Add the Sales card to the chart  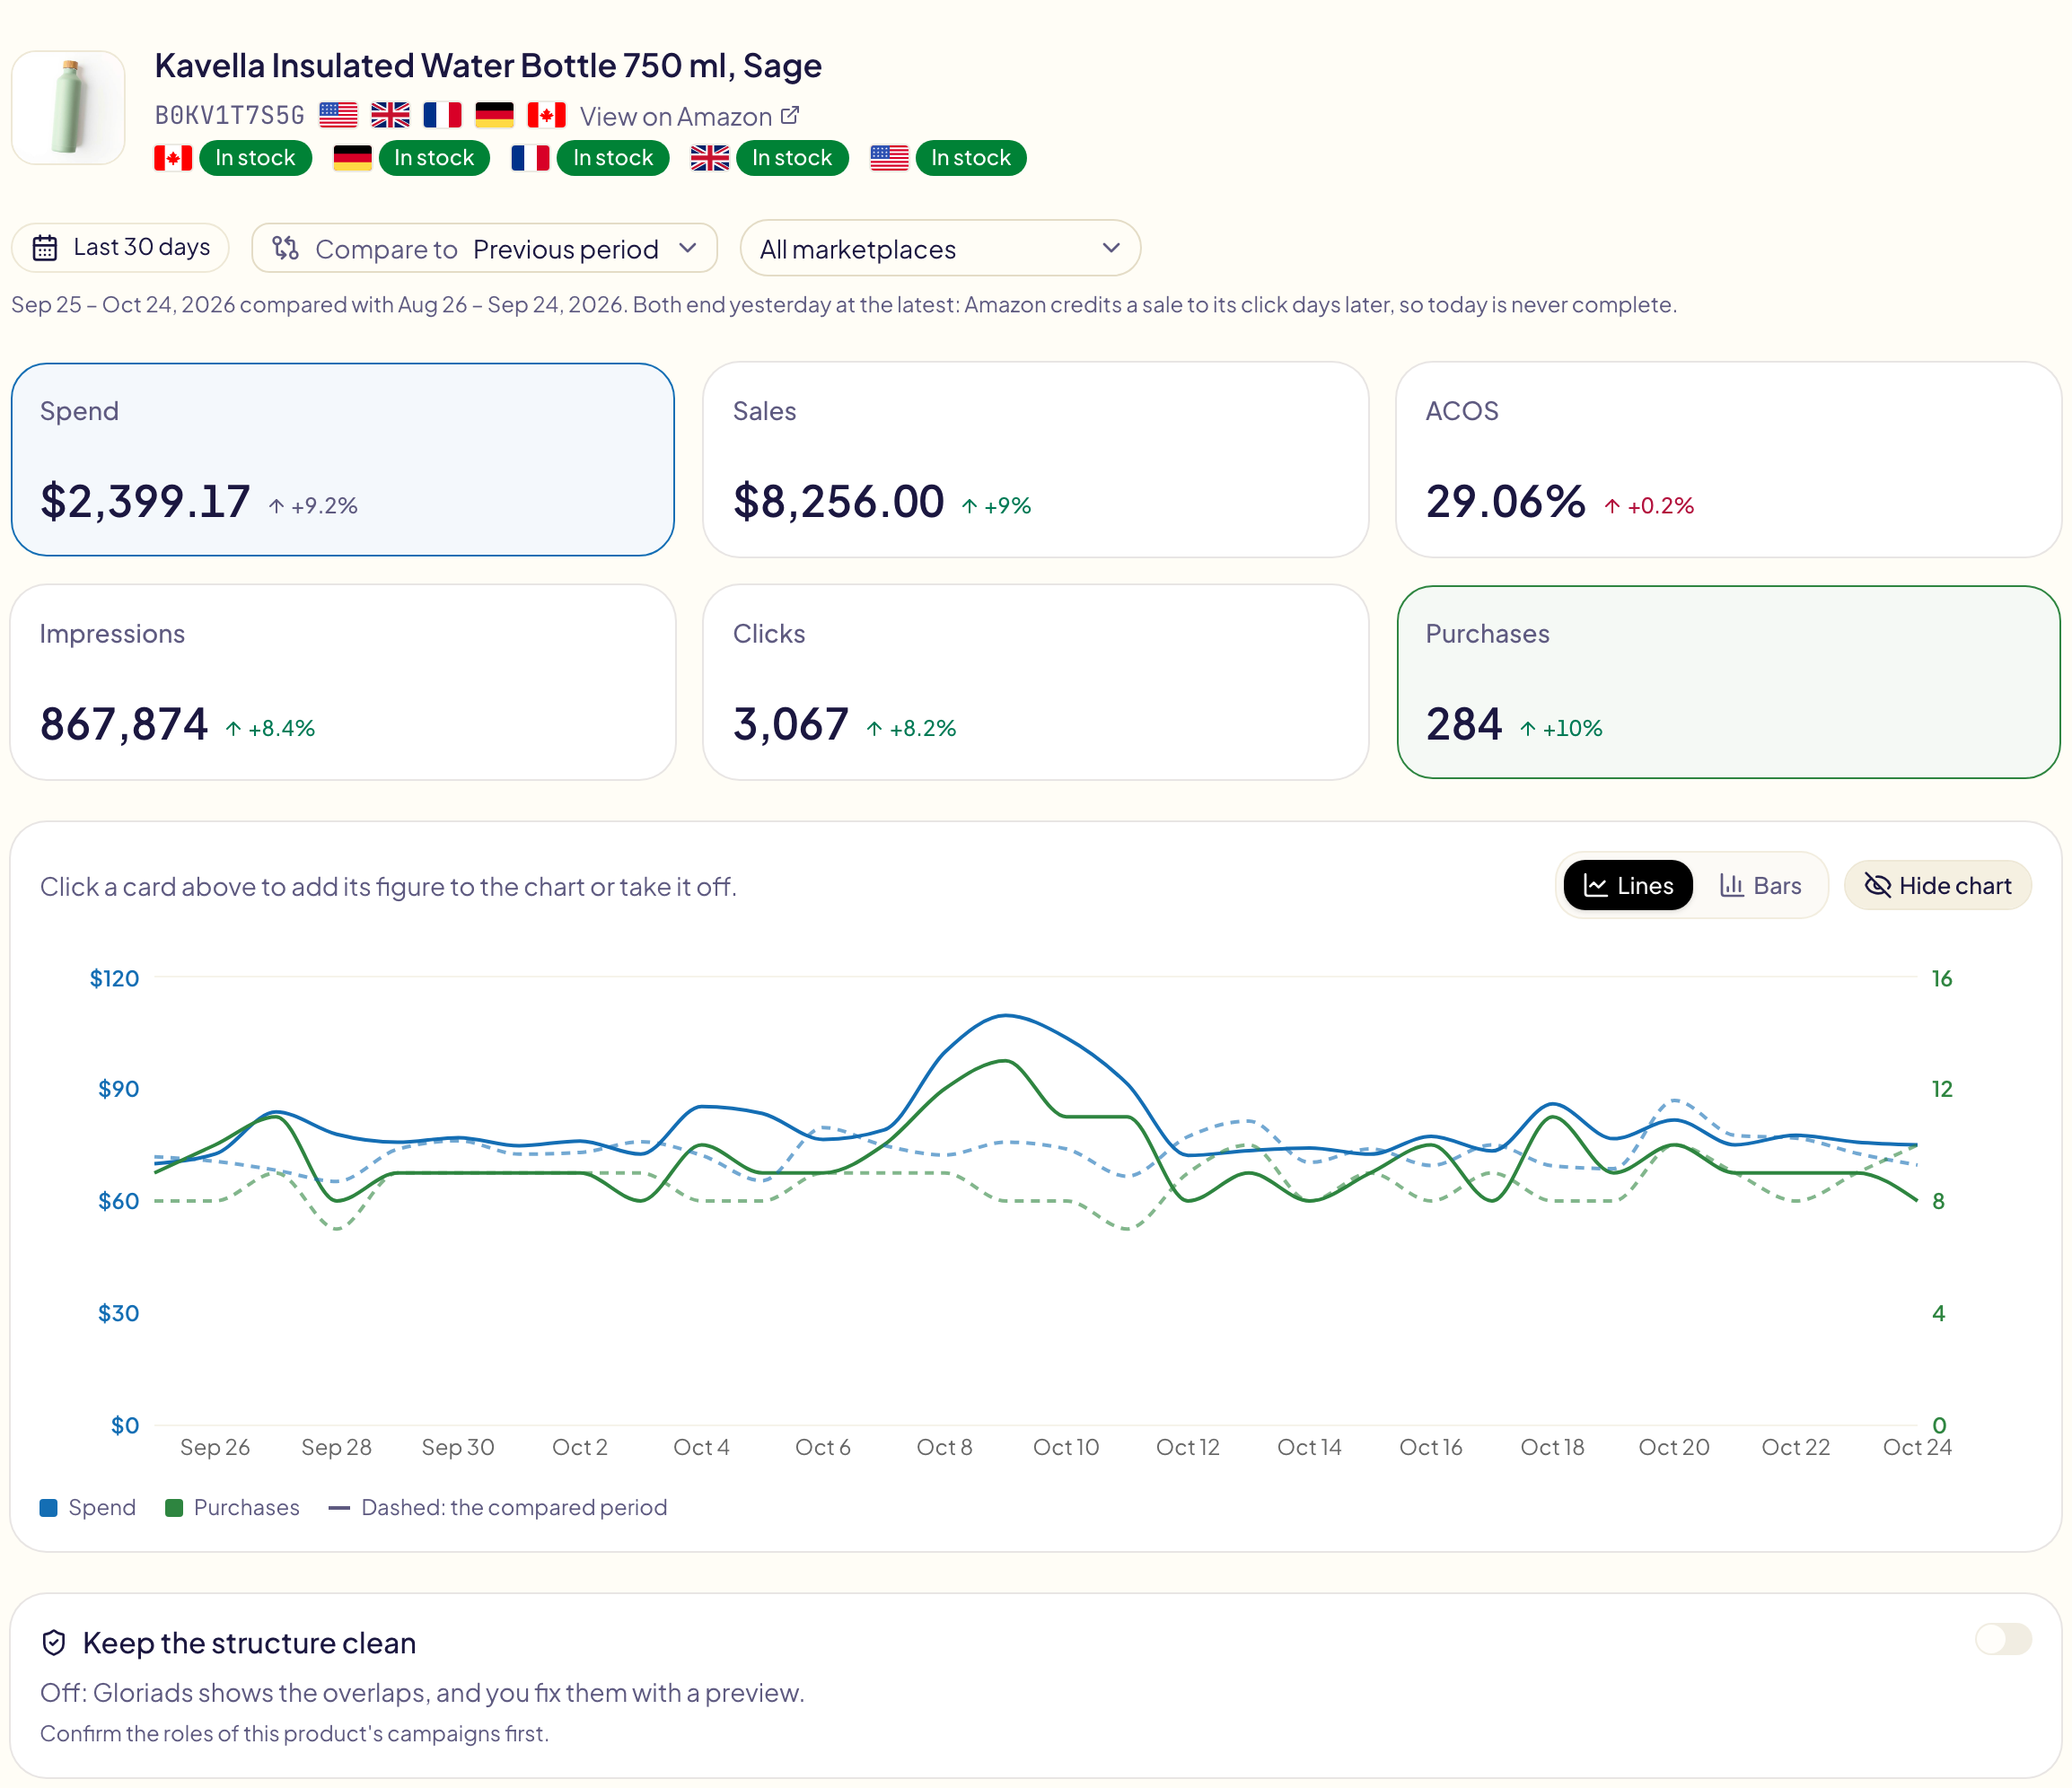pyautogui.click(x=1035, y=460)
